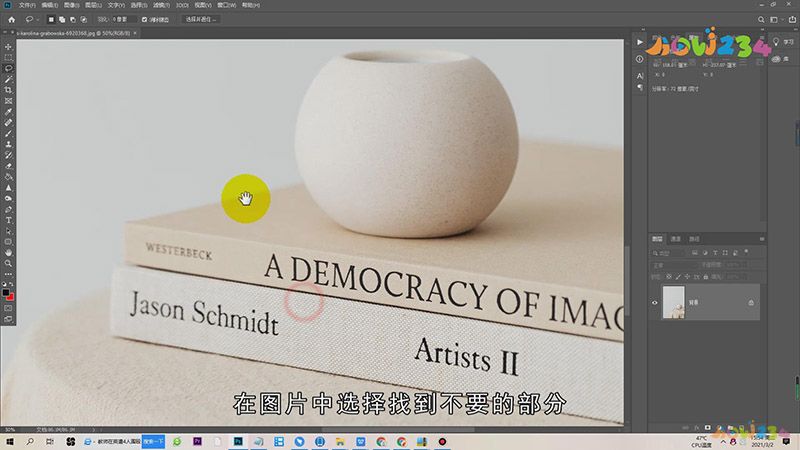
Task: Open the Edit Toolbar ellipsis
Action: click(x=8, y=274)
